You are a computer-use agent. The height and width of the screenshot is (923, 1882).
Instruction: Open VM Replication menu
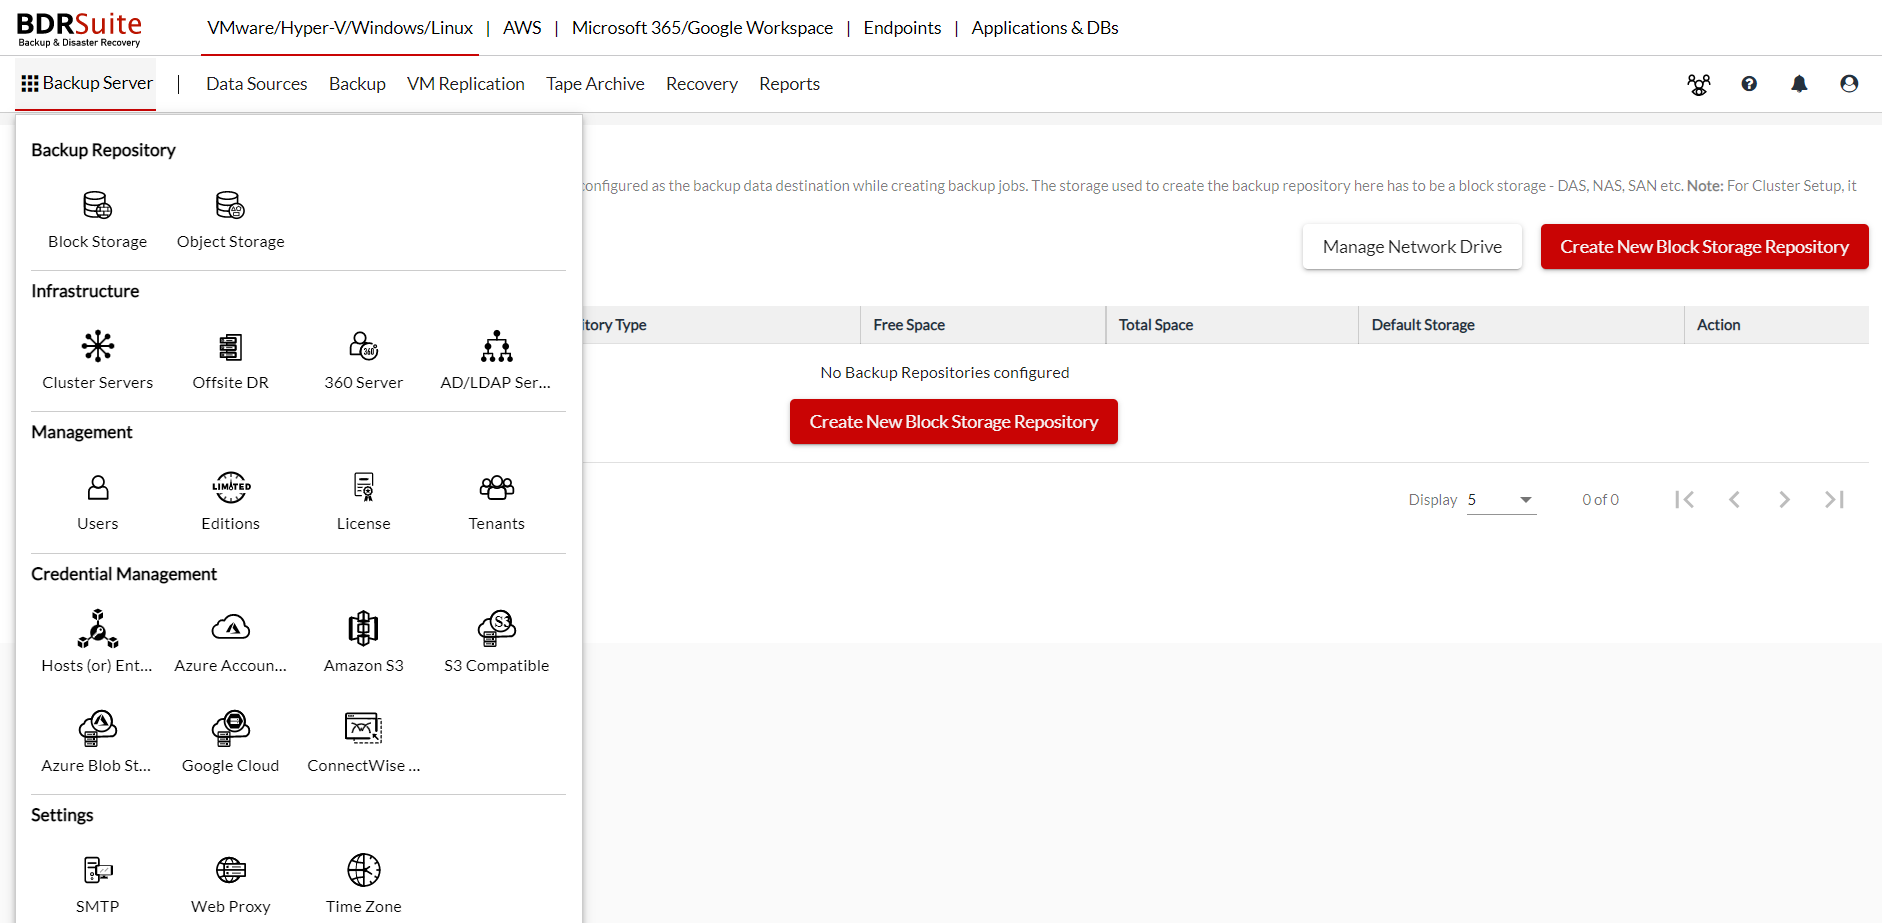(x=466, y=84)
